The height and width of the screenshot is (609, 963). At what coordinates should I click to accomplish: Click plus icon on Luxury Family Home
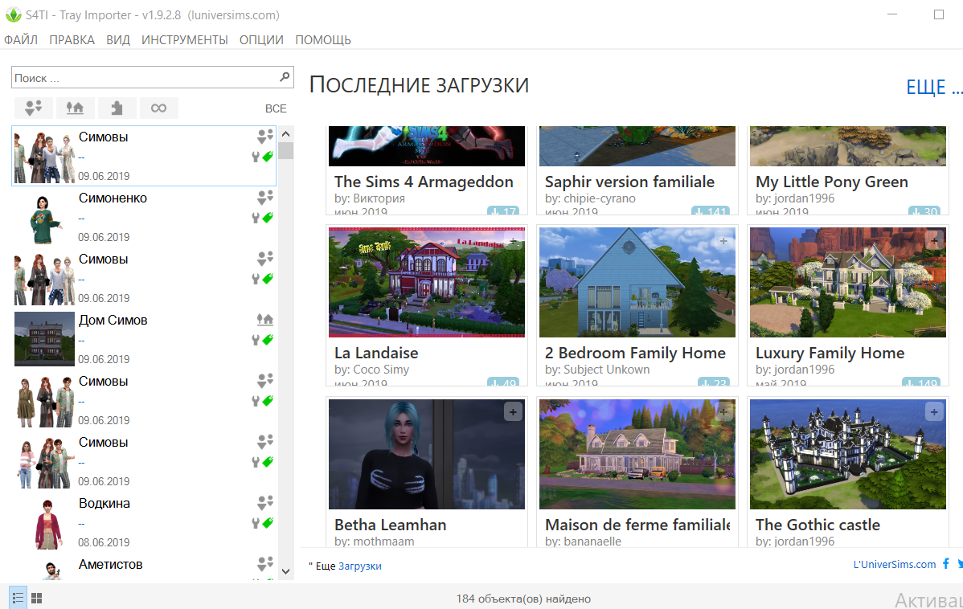coord(933,240)
